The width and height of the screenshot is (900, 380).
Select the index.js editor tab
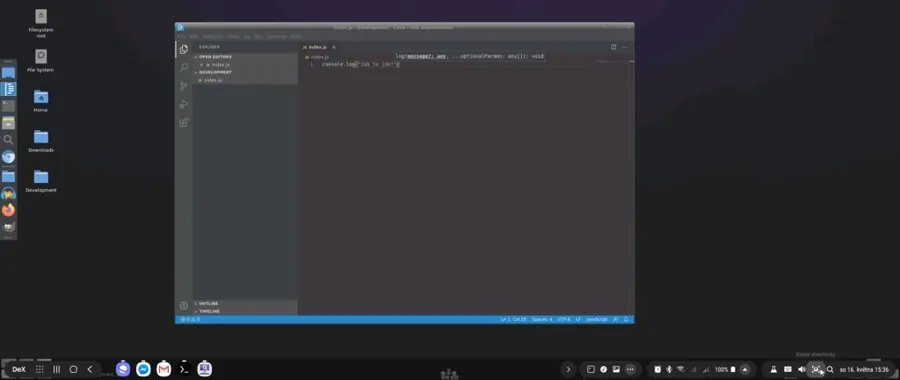[319, 47]
